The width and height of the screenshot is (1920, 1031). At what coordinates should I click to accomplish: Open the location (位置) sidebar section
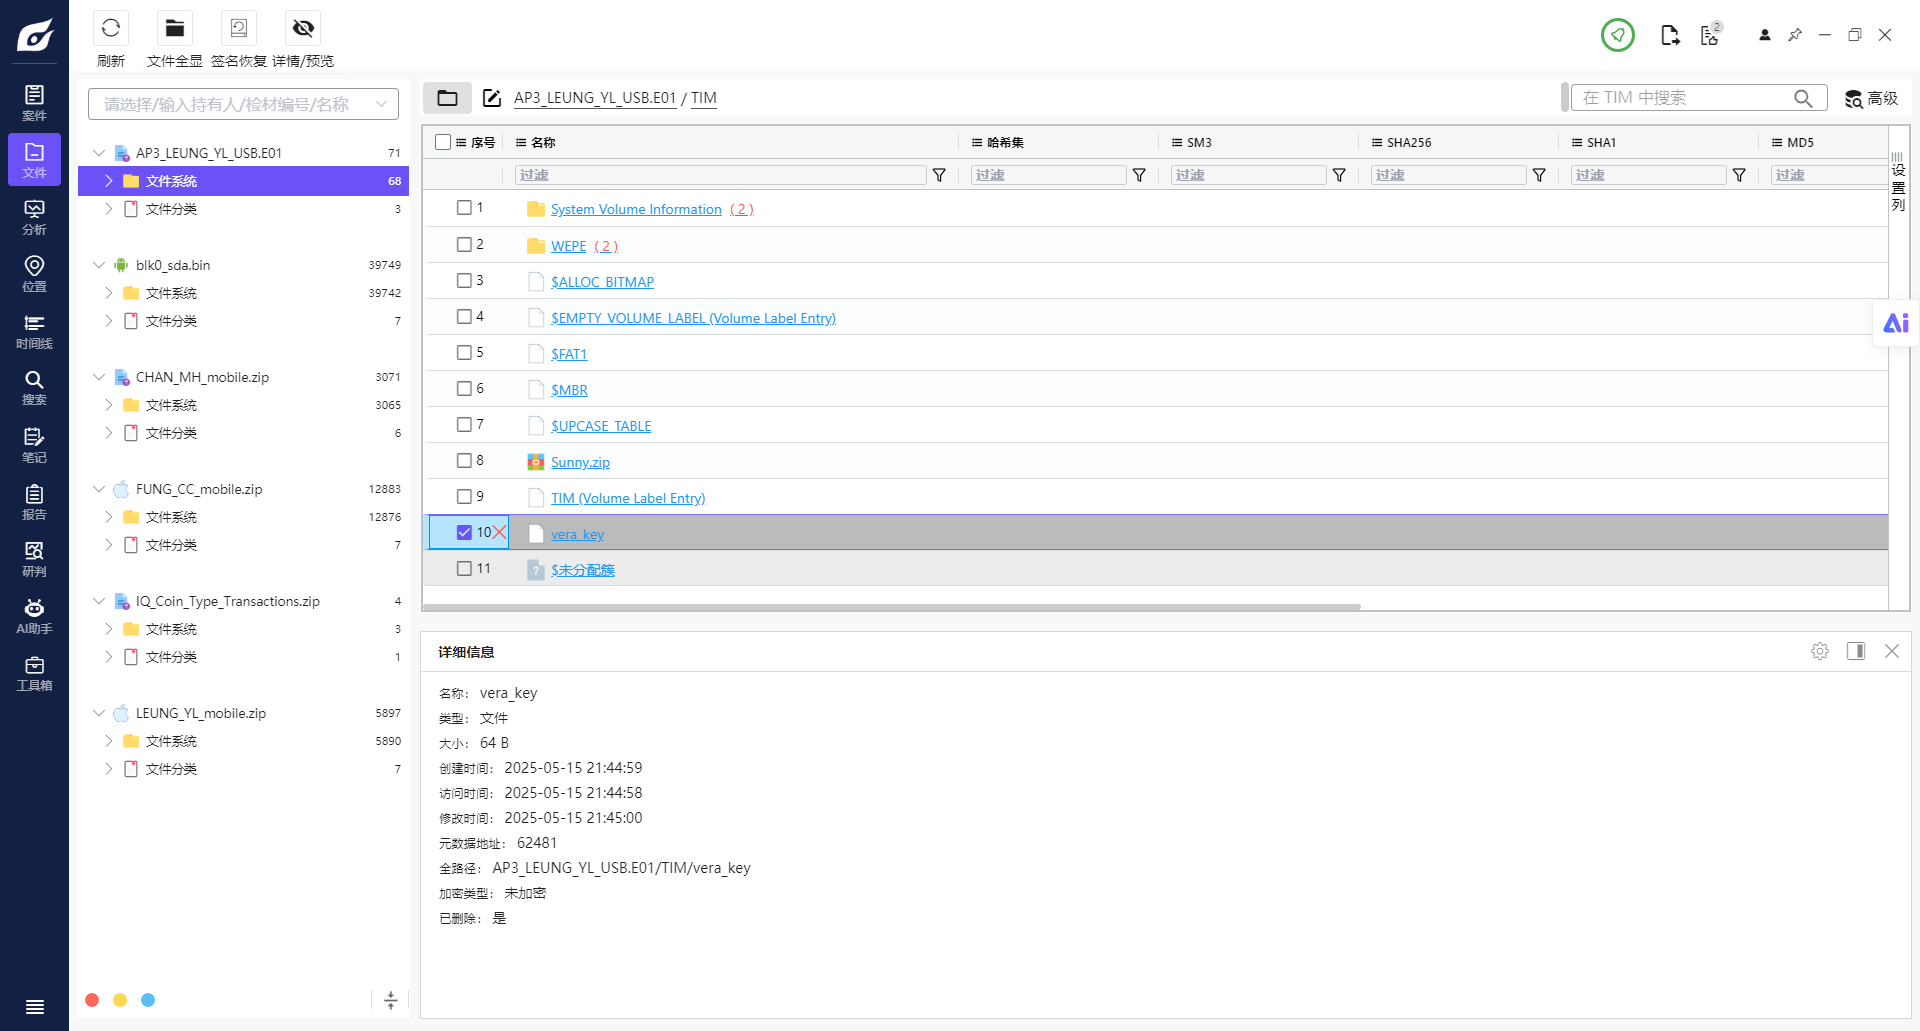click(x=34, y=274)
